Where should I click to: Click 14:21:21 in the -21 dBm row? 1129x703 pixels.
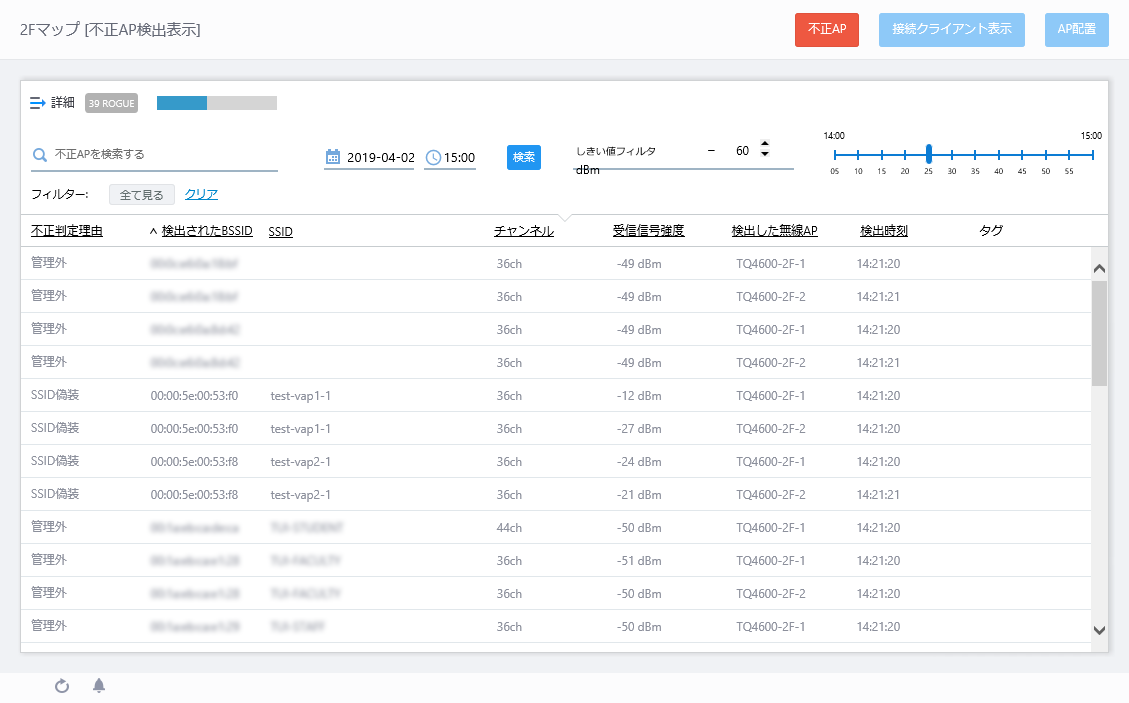point(878,496)
